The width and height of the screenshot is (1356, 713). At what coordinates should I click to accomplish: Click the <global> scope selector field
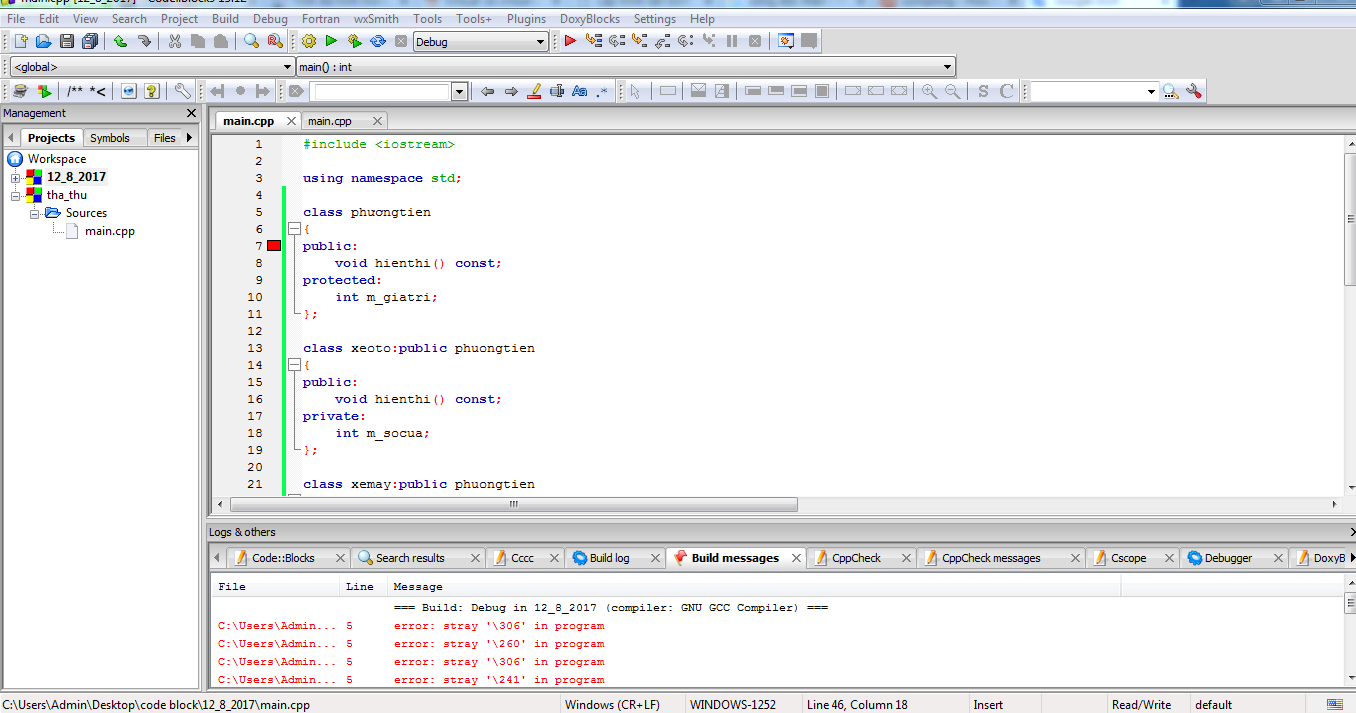150,67
